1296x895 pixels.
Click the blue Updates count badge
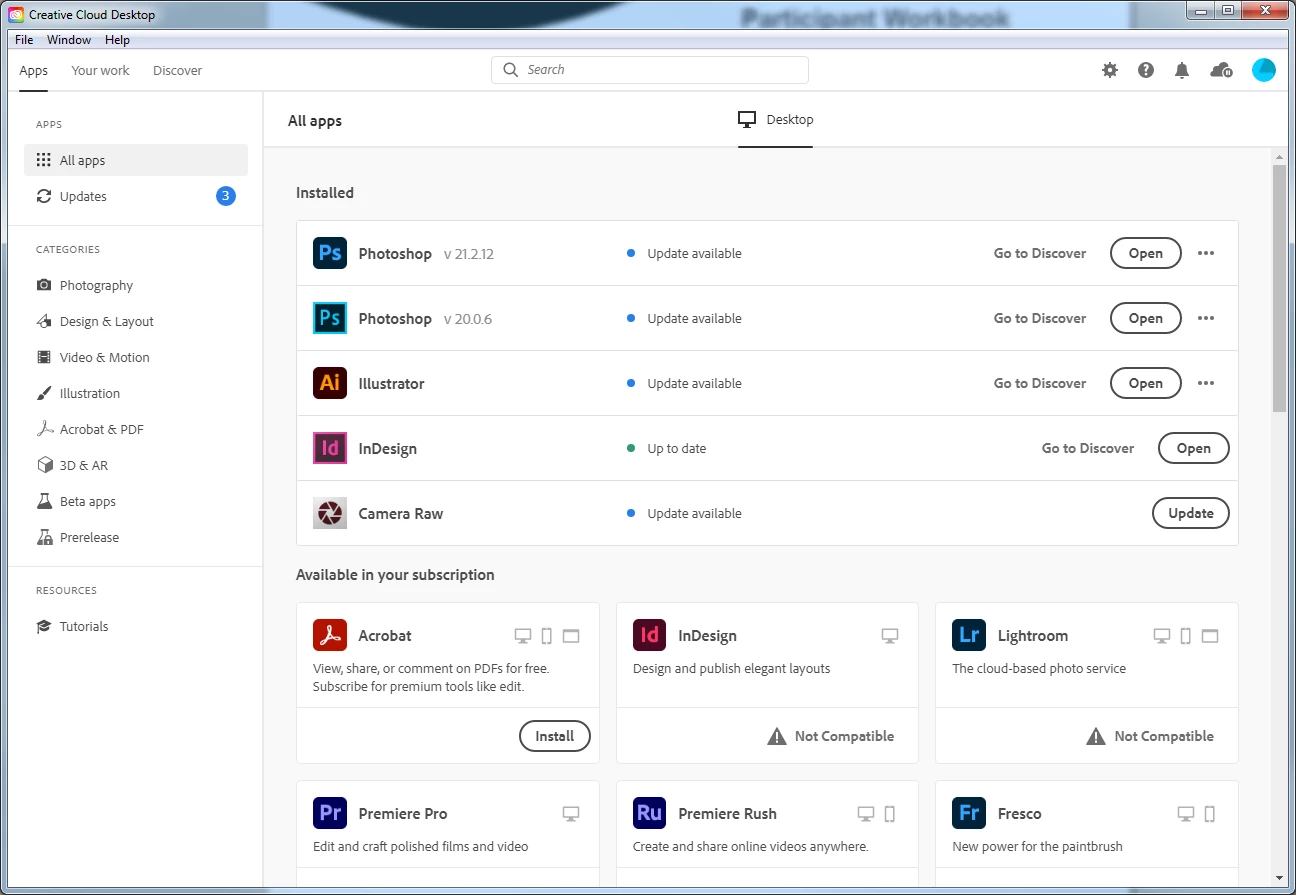pos(226,196)
